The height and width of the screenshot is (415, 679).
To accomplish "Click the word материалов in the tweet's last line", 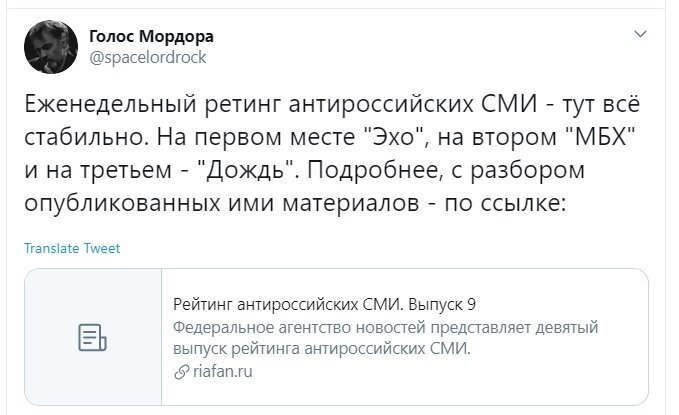I will pos(351,203).
